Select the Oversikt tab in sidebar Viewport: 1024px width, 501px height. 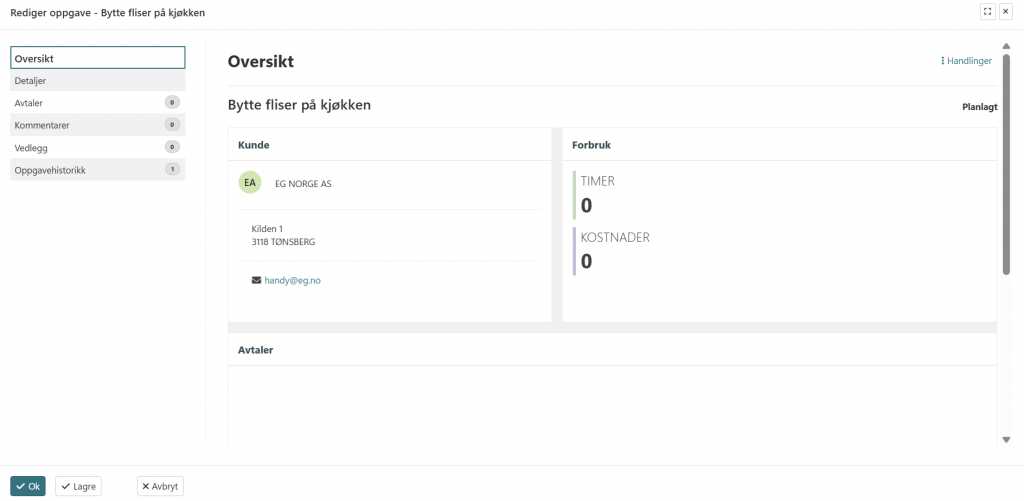click(x=97, y=58)
